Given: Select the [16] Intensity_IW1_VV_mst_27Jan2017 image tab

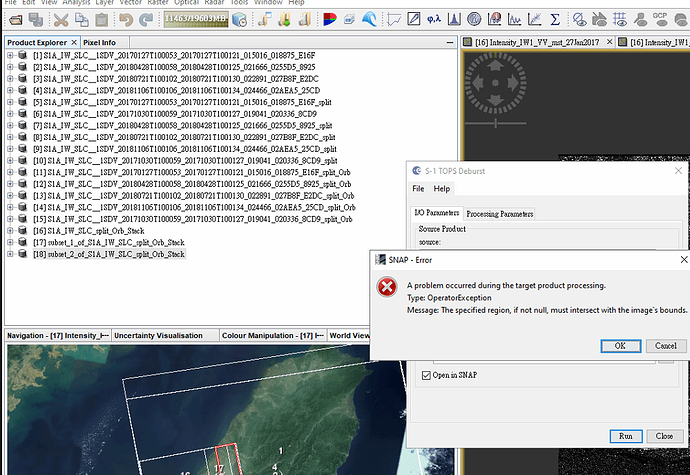Looking at the screenshot, I should pyautogui.click(x=537, y=42).
